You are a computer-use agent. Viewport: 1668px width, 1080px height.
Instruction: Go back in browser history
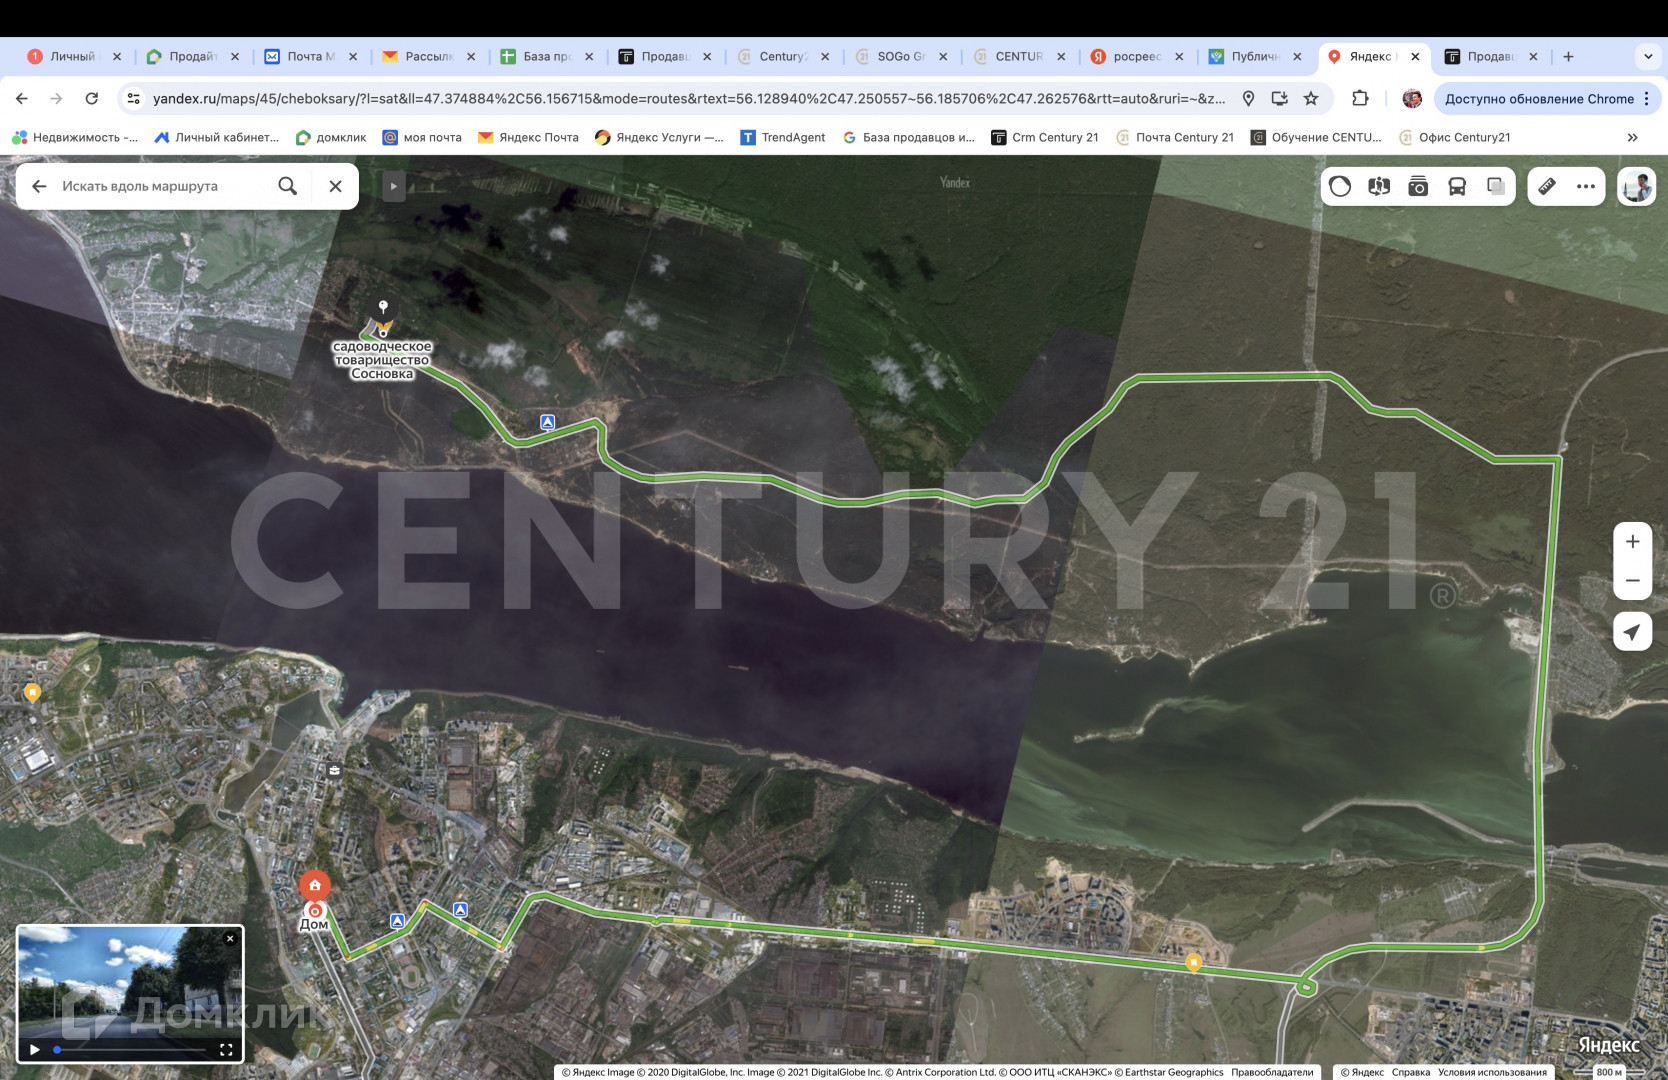click(22, 98)
